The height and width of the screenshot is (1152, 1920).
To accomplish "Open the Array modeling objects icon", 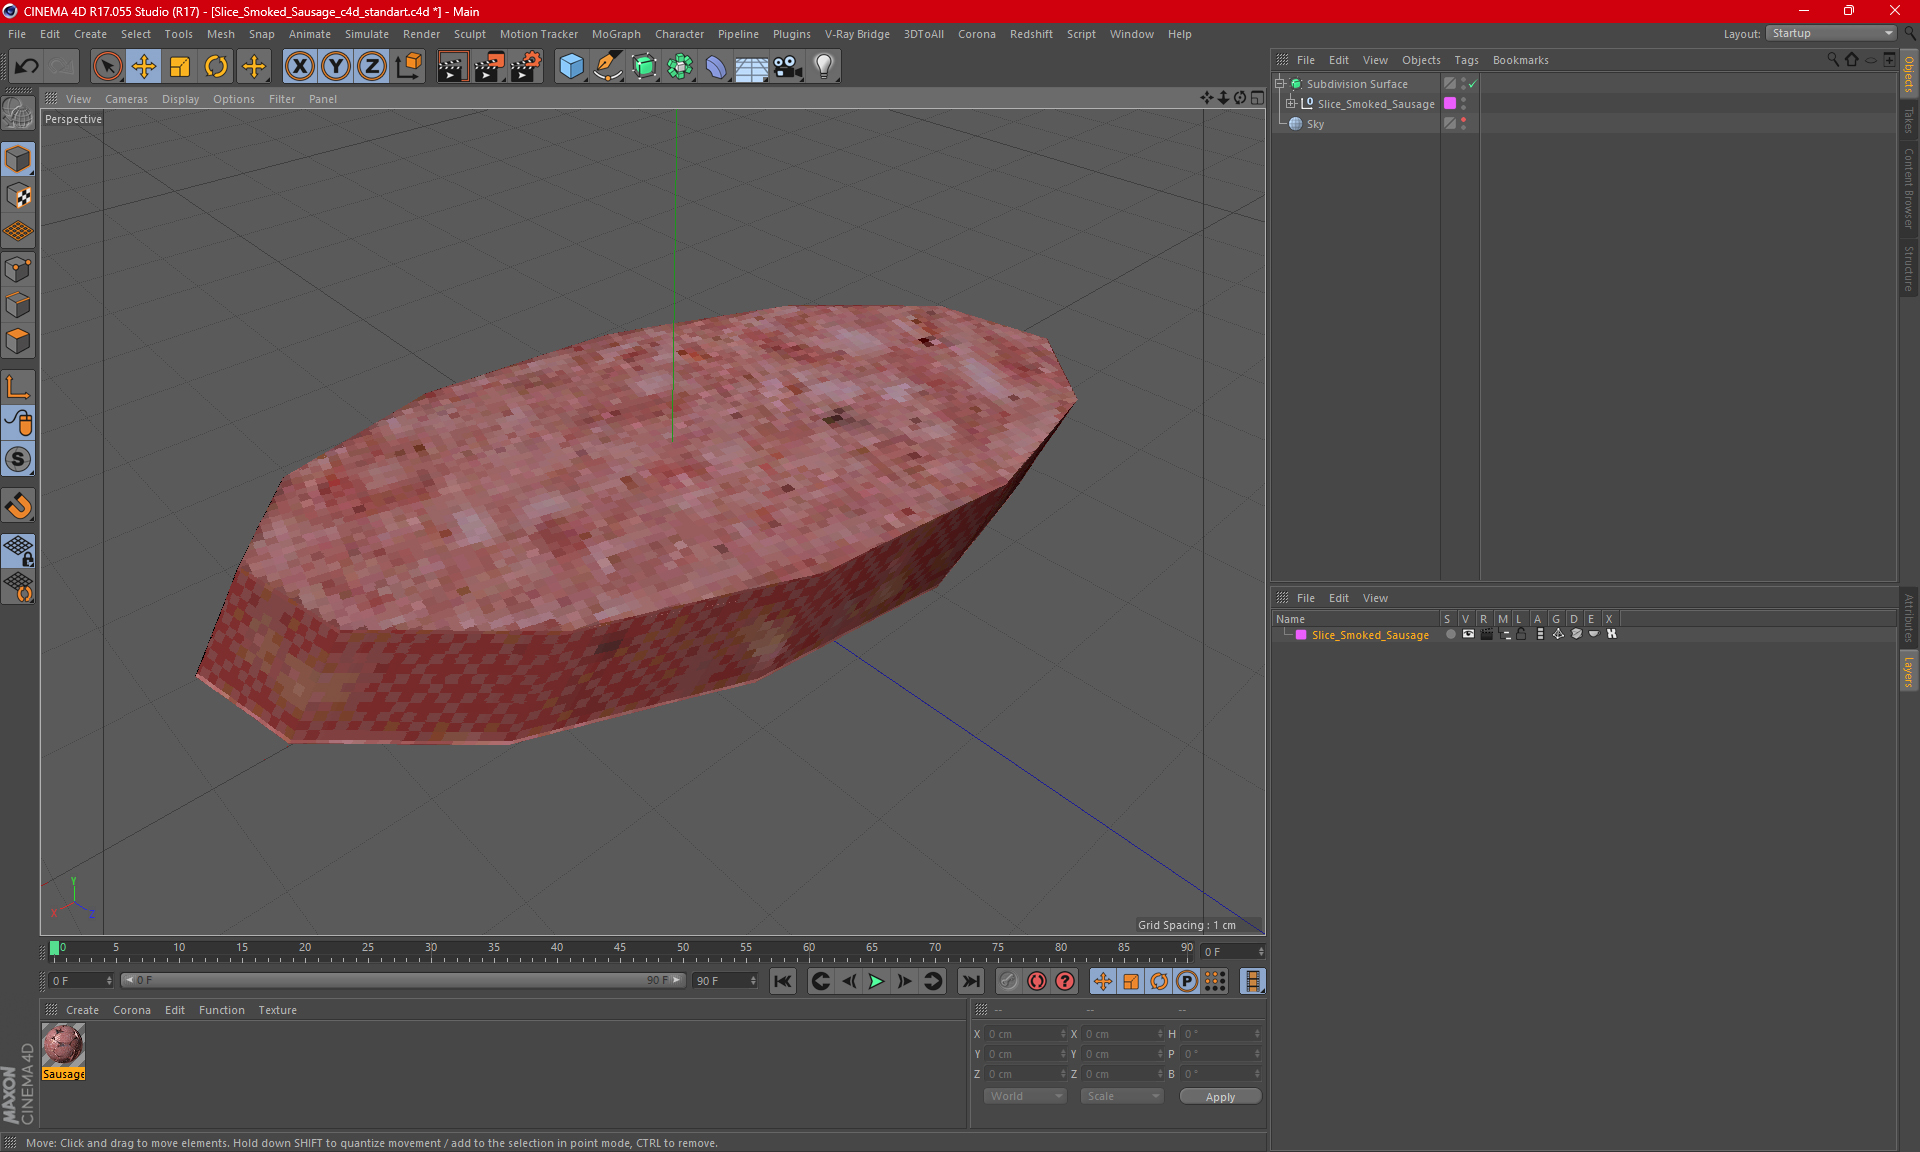I will (x=680, y=67).
